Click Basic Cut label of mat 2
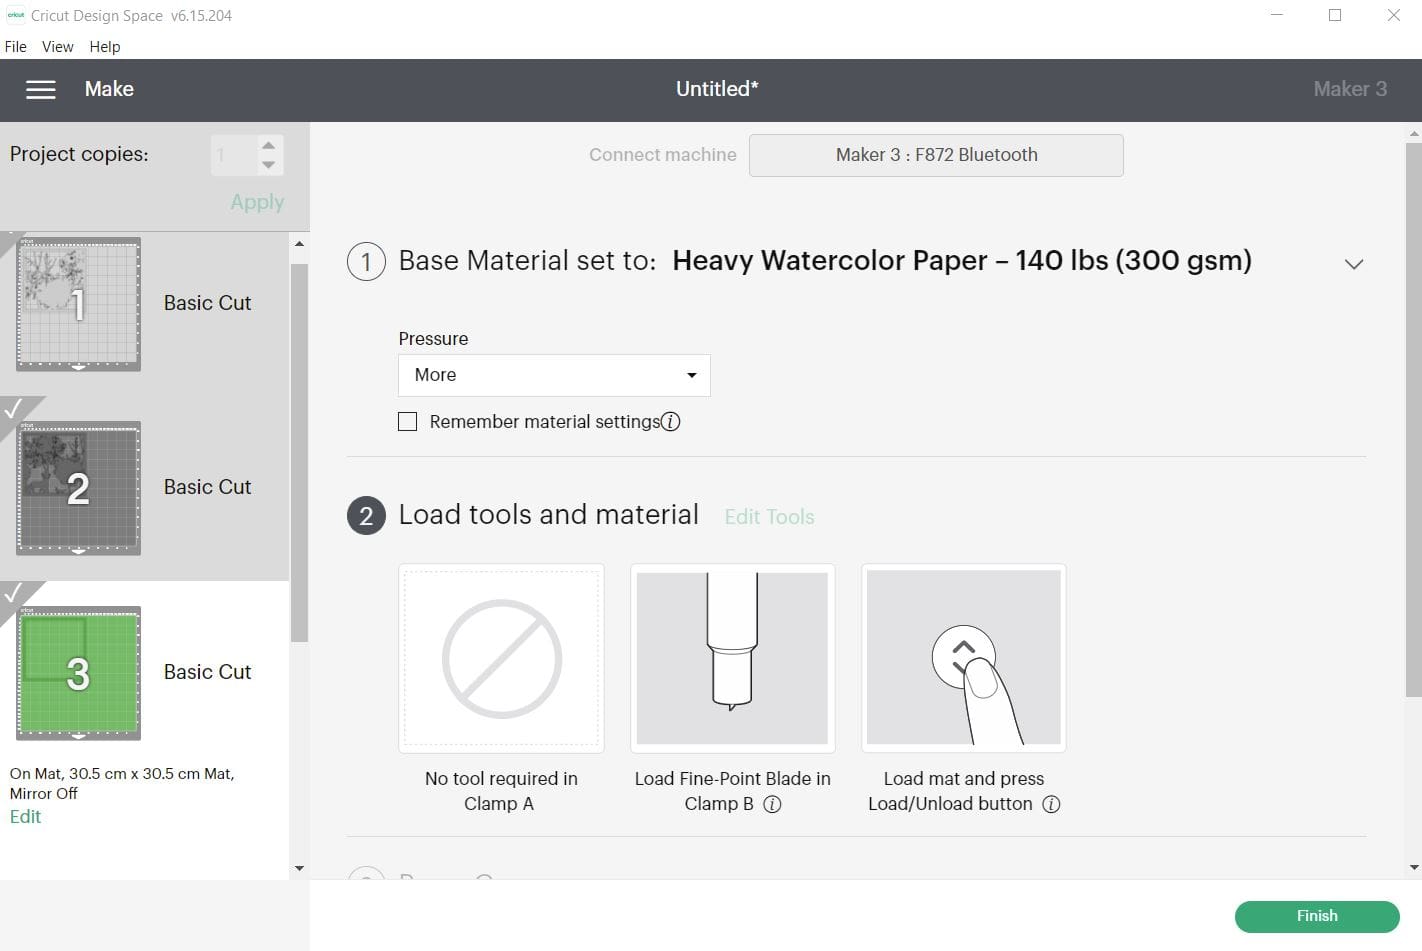 [207, 487]
